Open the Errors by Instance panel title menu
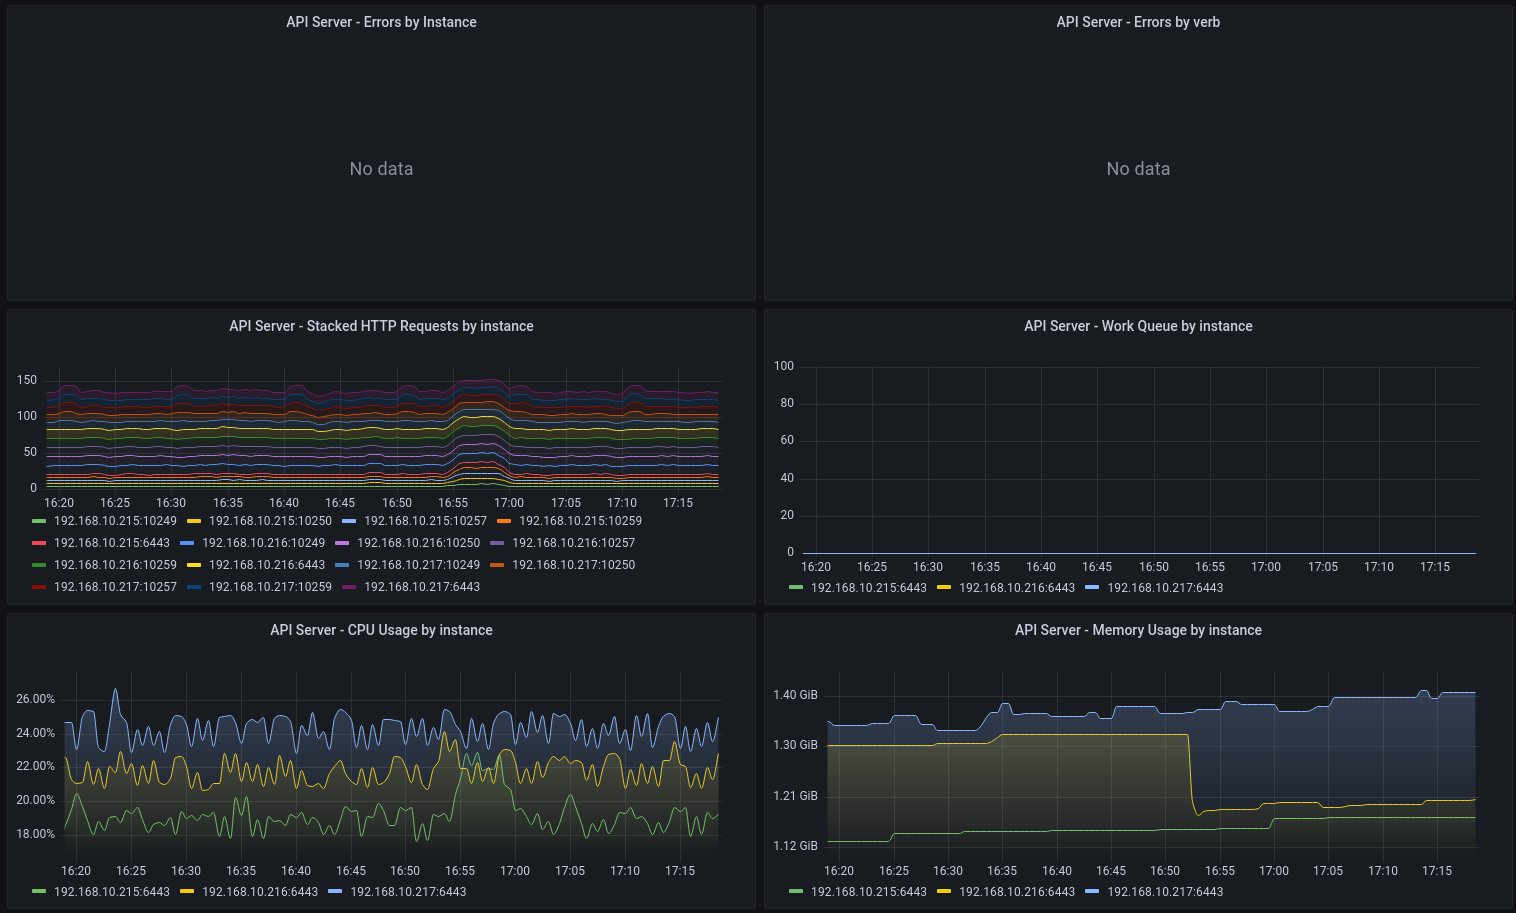This screenshot has height=913, width=1516. [x=381, y=22]
